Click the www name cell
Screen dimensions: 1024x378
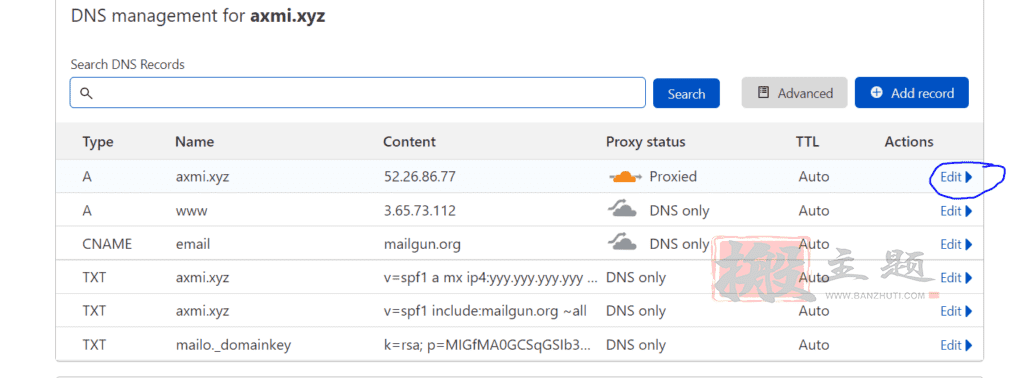[191, 211]
